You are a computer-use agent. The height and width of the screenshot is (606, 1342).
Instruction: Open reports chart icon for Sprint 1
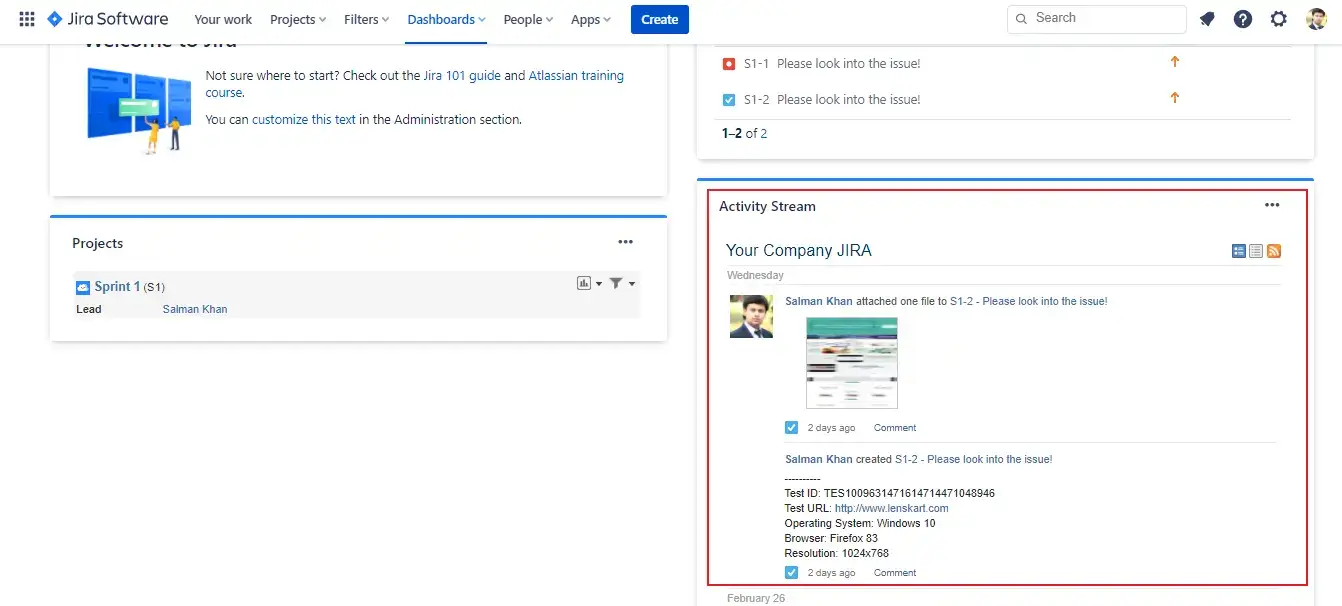point(584,283)
